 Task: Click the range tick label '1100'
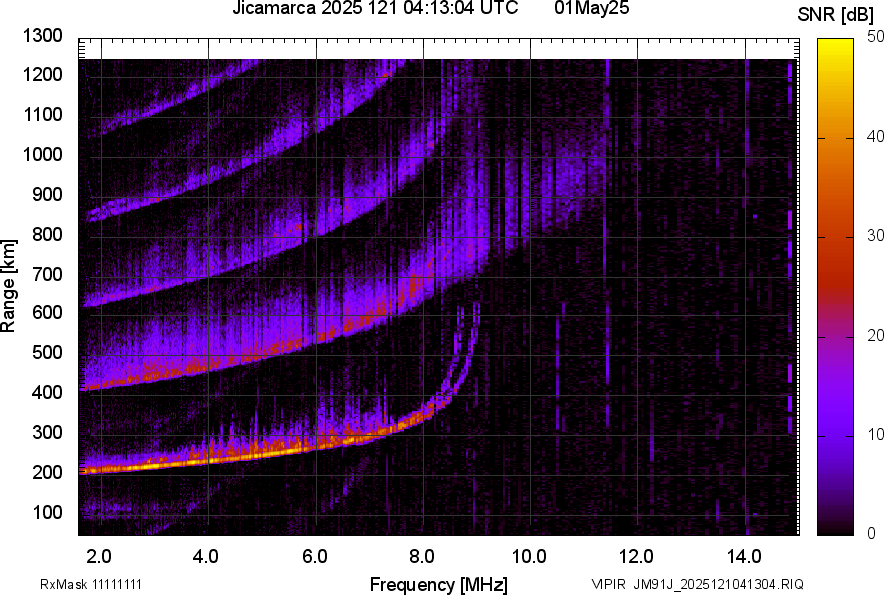click(x=42, y=114)
